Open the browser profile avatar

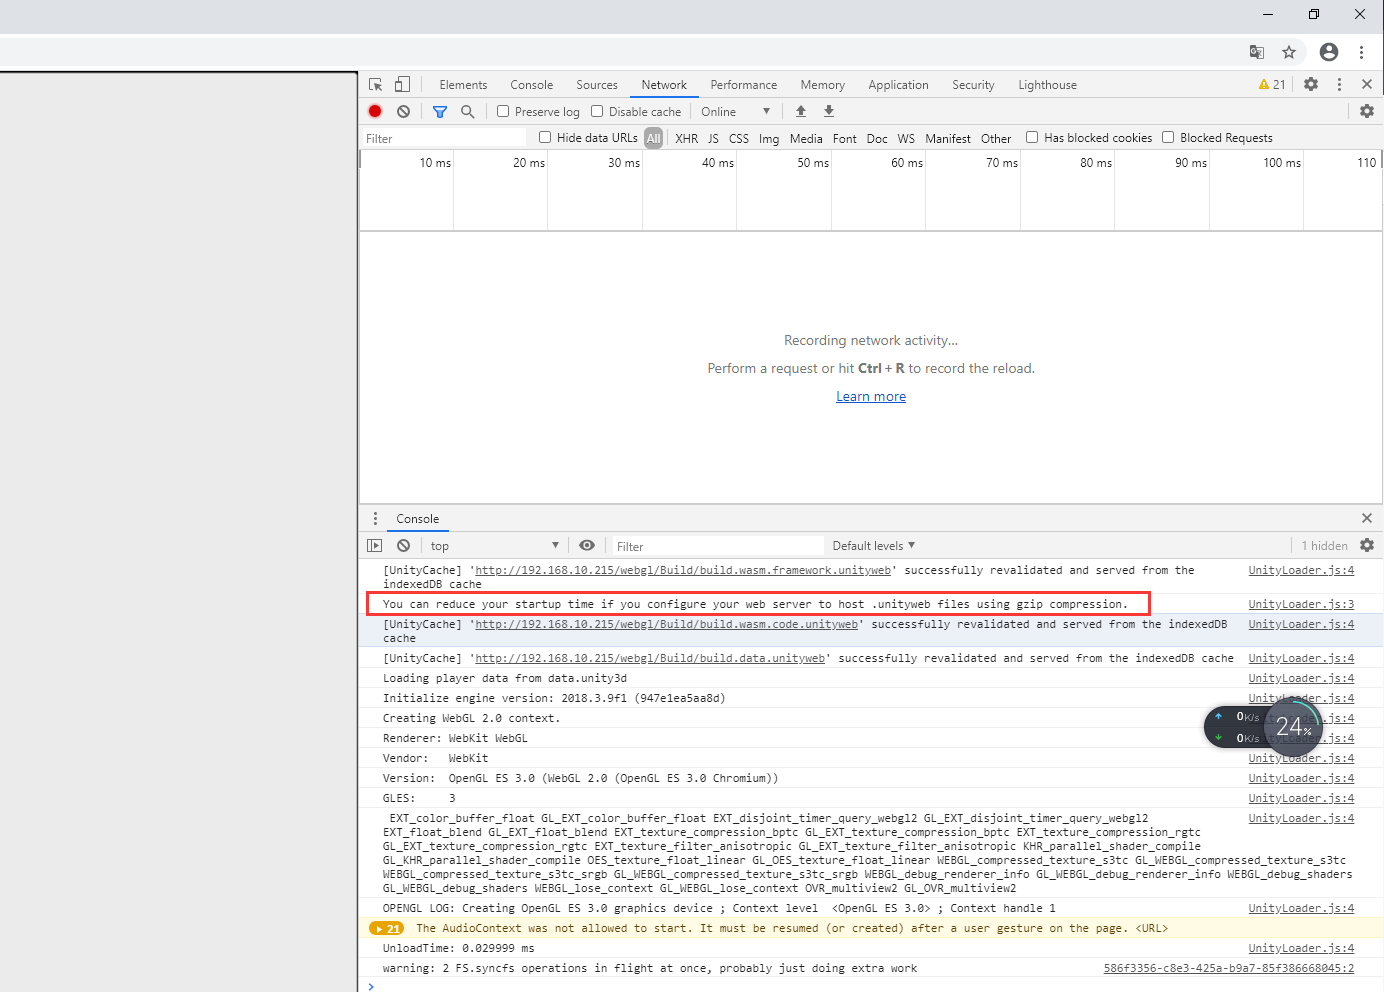(x=1329, y=52)
